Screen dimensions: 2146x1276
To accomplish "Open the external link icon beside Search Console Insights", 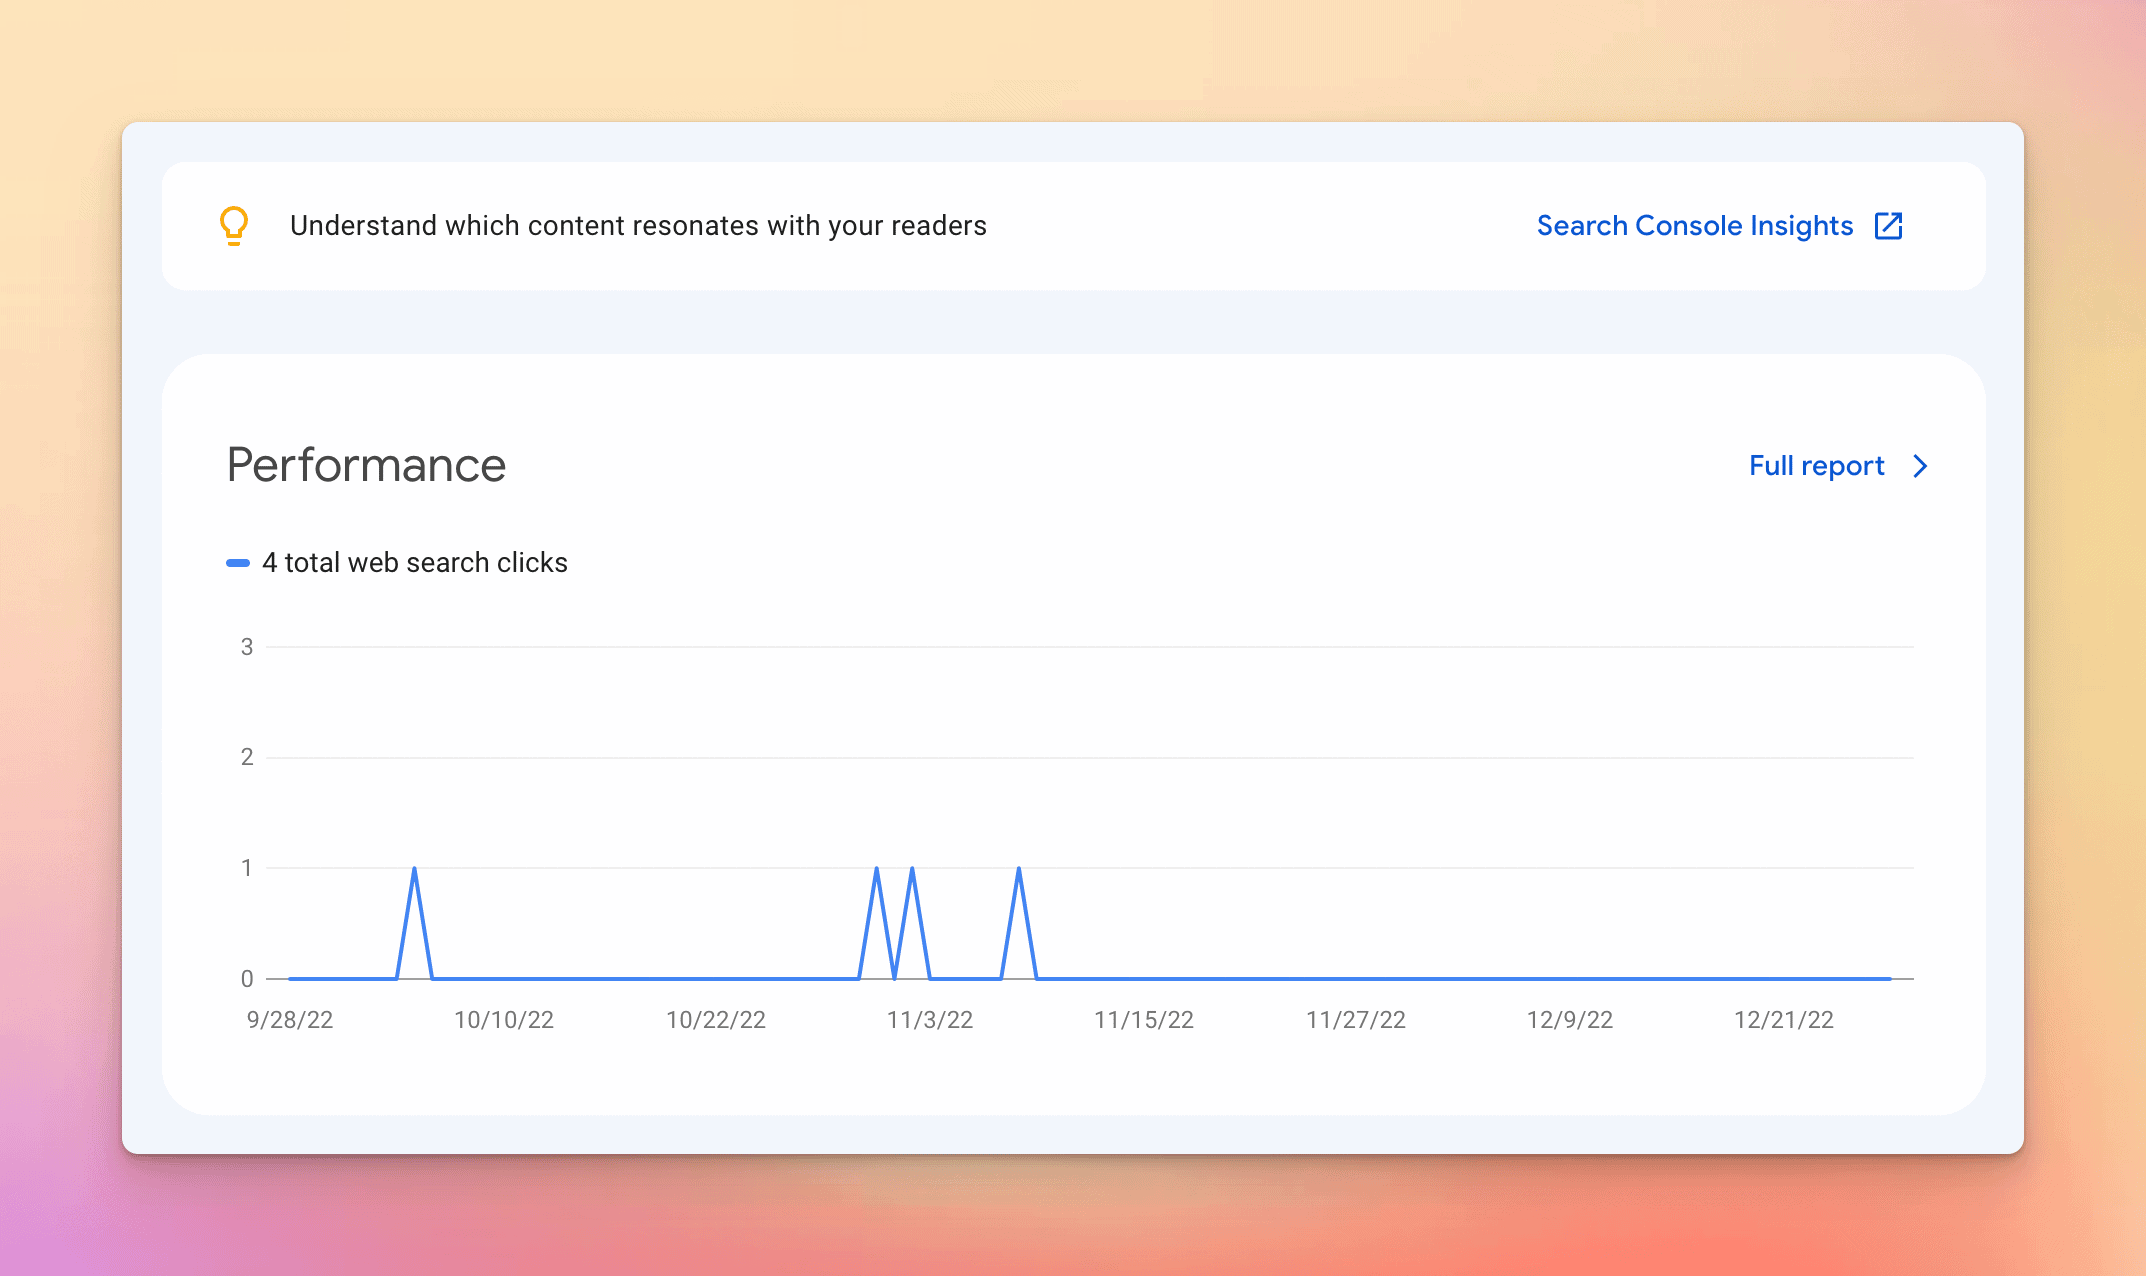I will pos(1888,226).
